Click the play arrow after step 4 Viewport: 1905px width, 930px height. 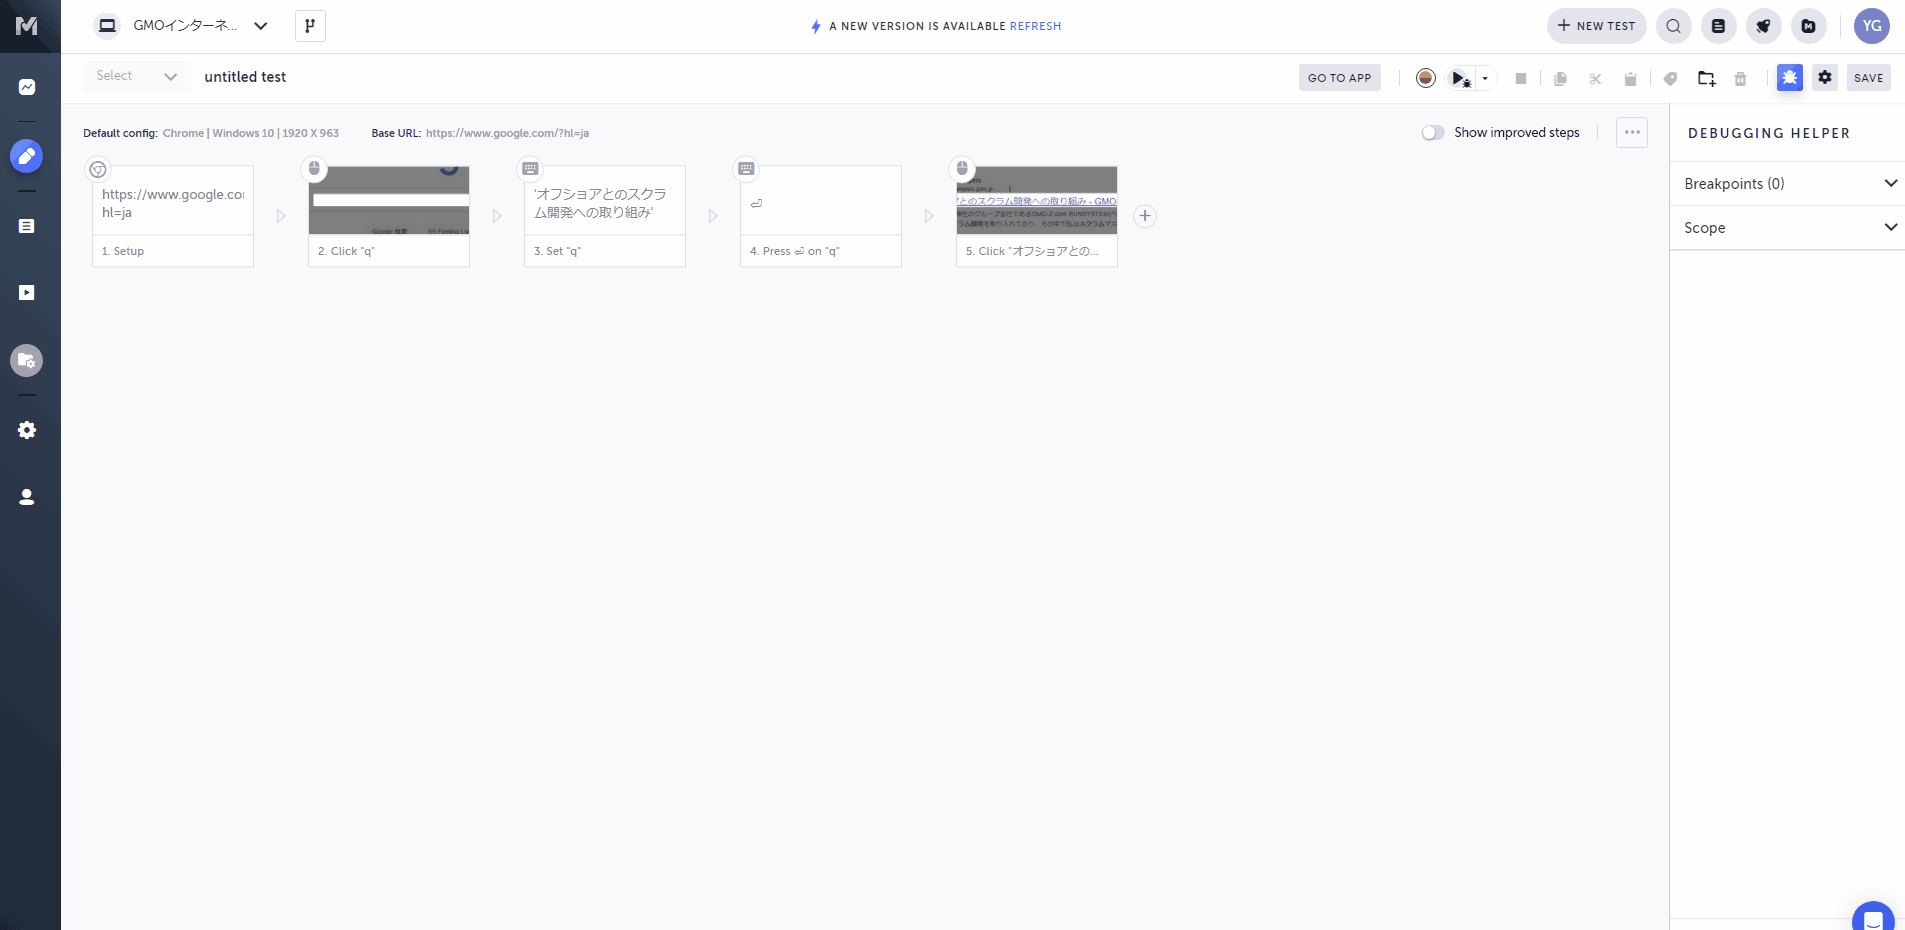tap(929, 216)
